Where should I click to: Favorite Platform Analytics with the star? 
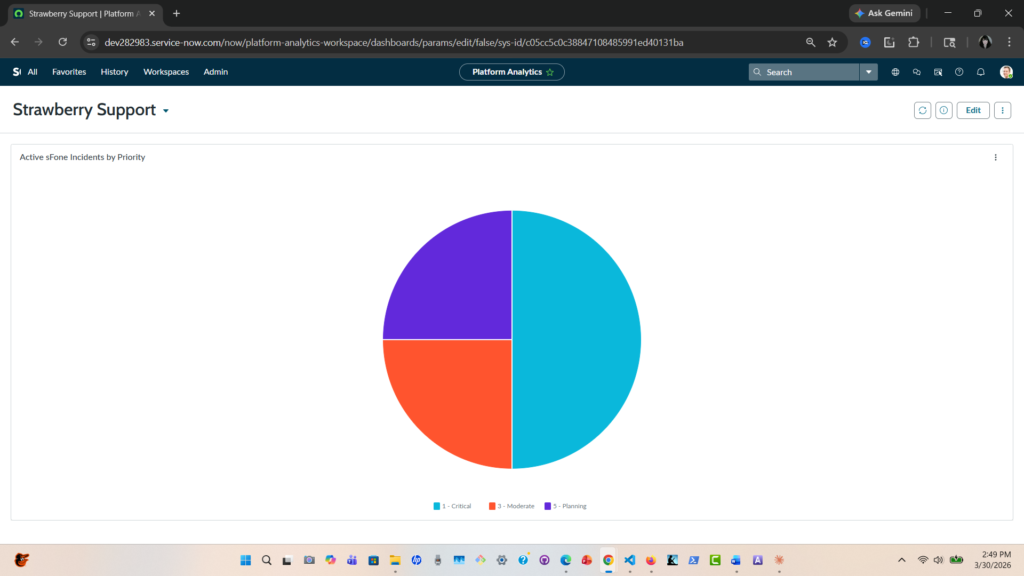550,72
